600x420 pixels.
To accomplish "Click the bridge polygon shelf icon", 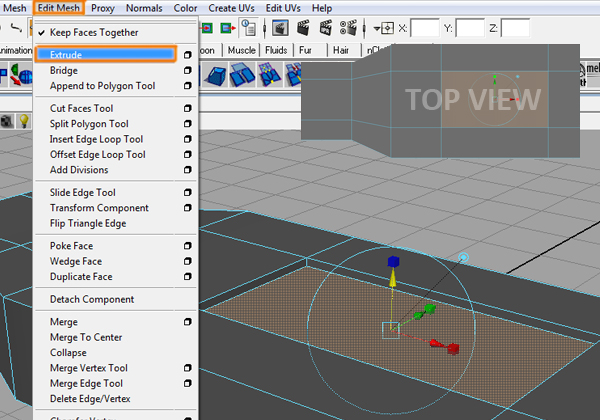I will 242,75.
